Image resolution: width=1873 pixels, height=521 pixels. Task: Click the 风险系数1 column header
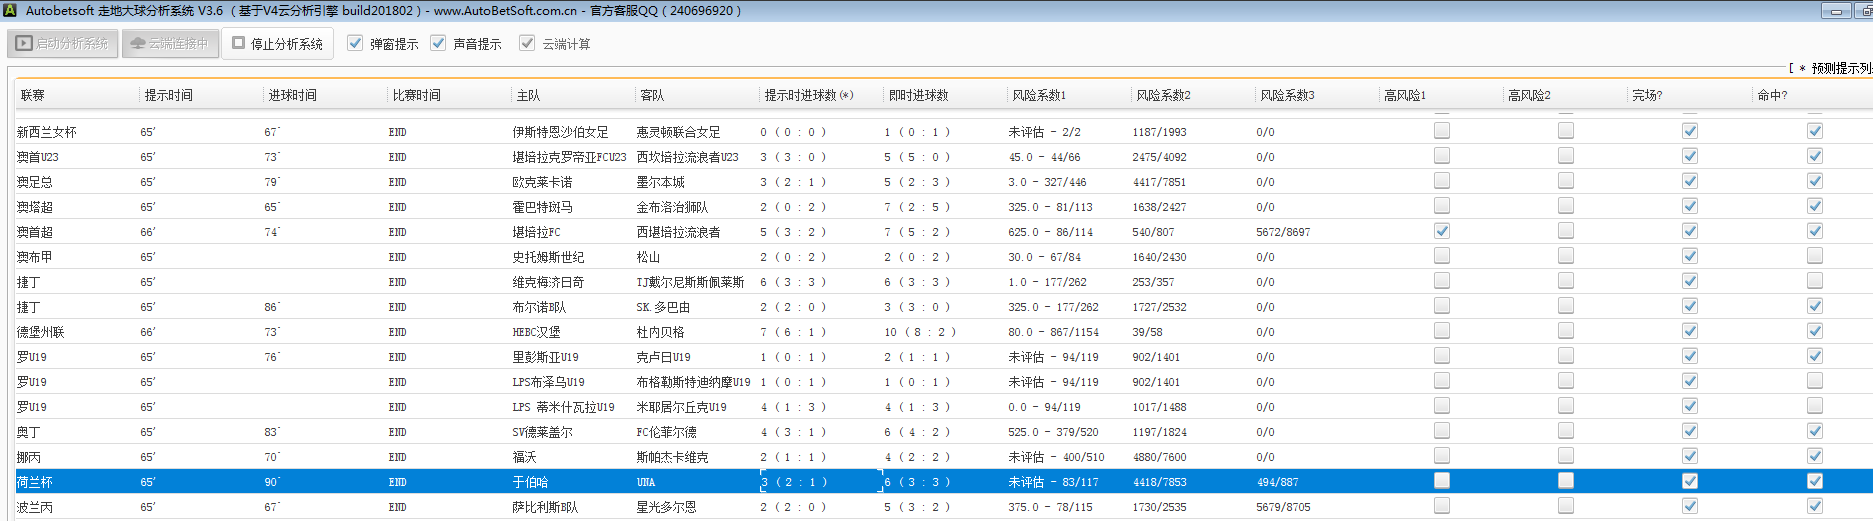[1039, 95]
